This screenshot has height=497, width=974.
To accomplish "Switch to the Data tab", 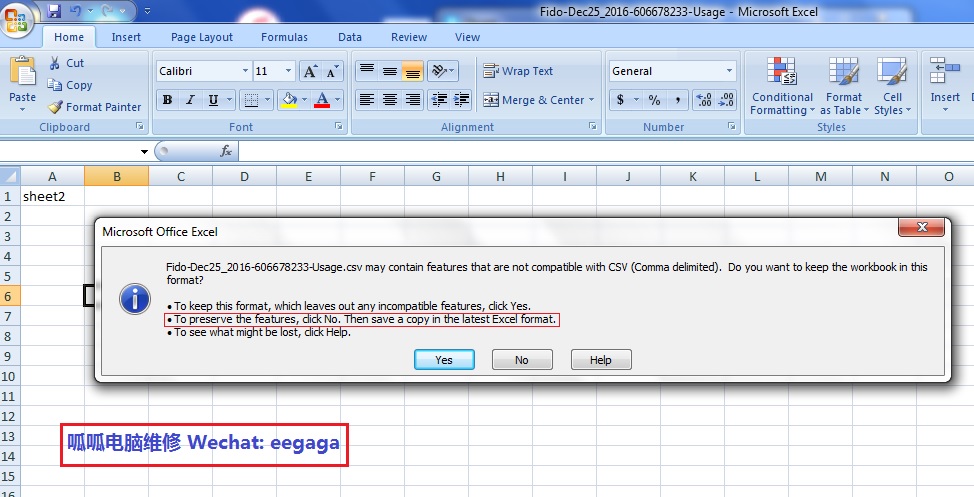I will click(350, 37).
